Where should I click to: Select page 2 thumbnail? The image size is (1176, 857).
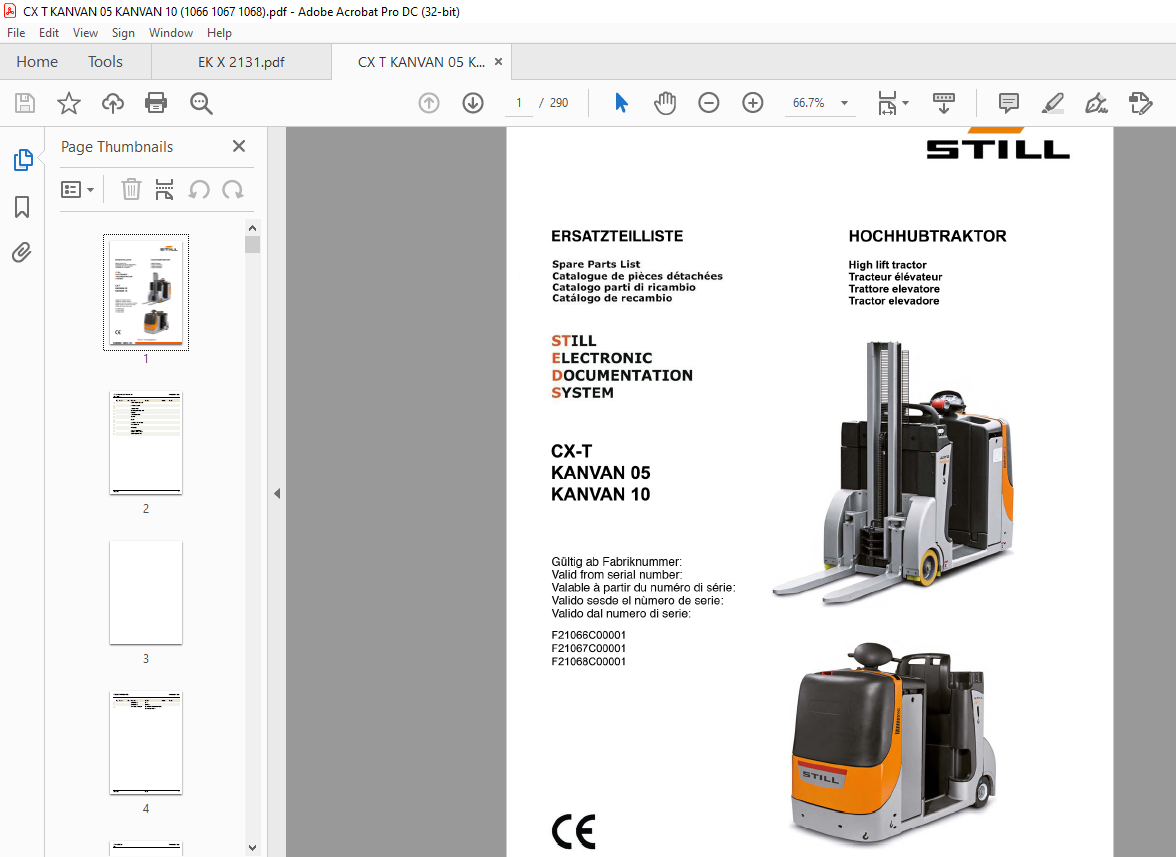coord(146,442)
